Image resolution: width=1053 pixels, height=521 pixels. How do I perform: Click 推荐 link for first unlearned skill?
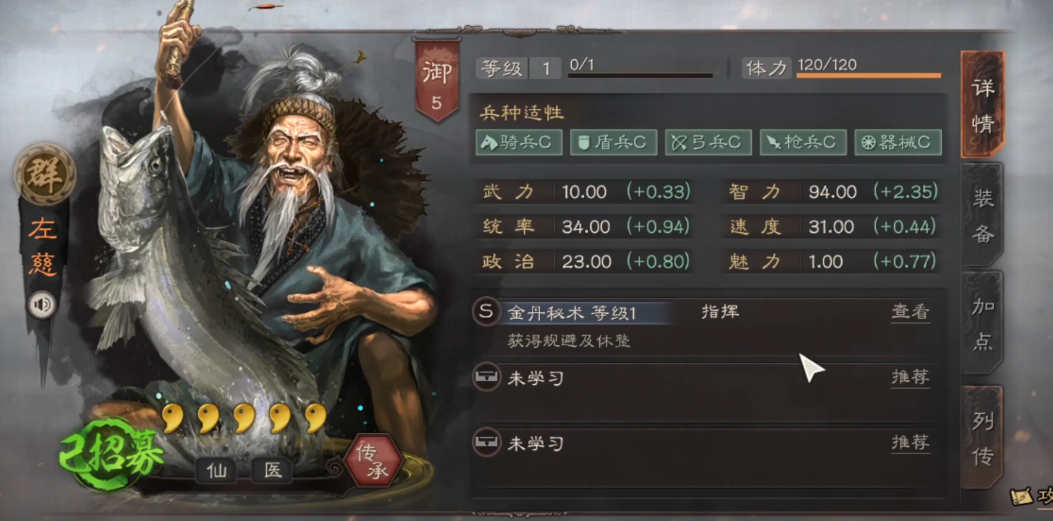click(x=911, y=377)
